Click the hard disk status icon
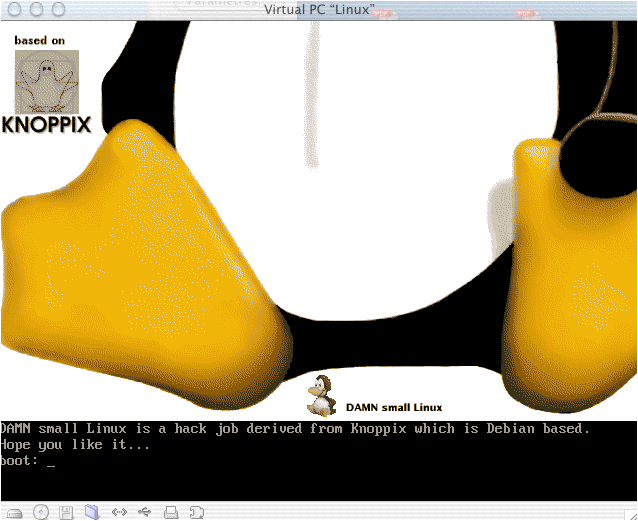This screenshot has width=638, height=521. [x=14, y=513]
